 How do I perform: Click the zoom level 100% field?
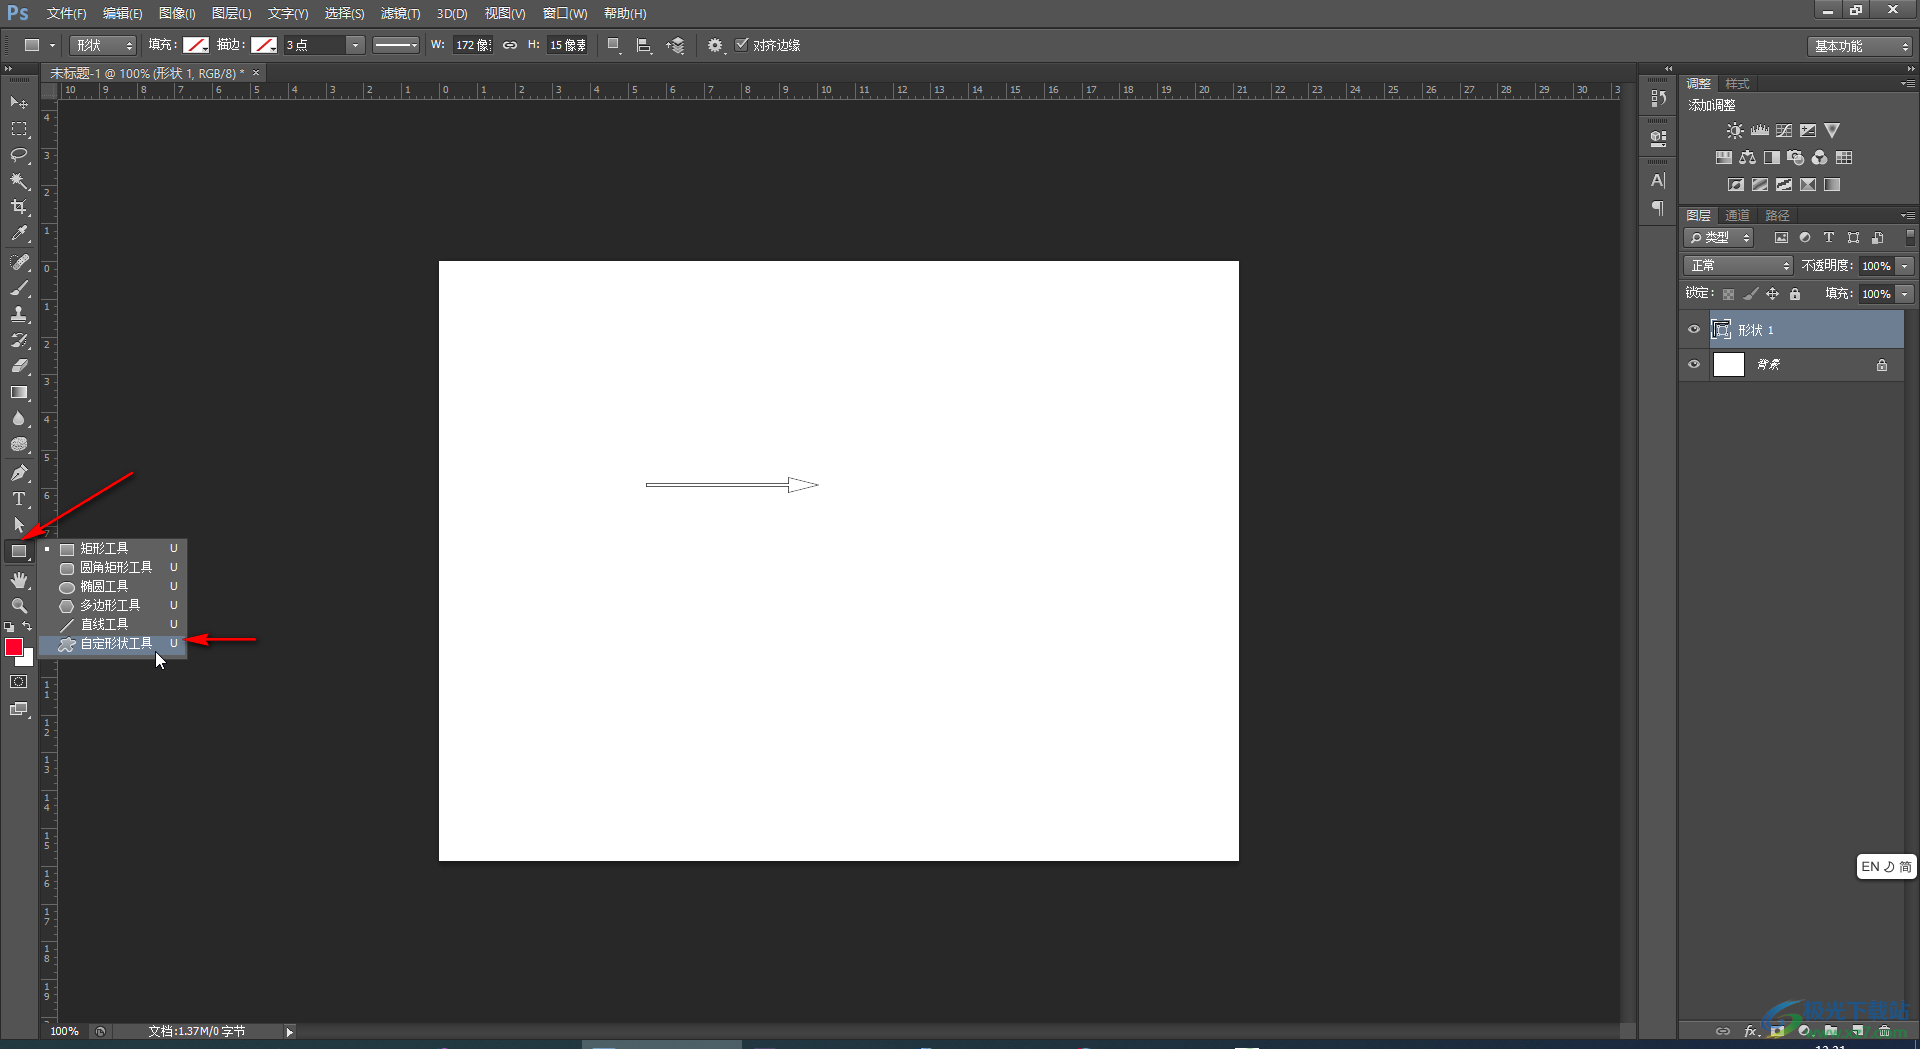(x=65, y=1031)
